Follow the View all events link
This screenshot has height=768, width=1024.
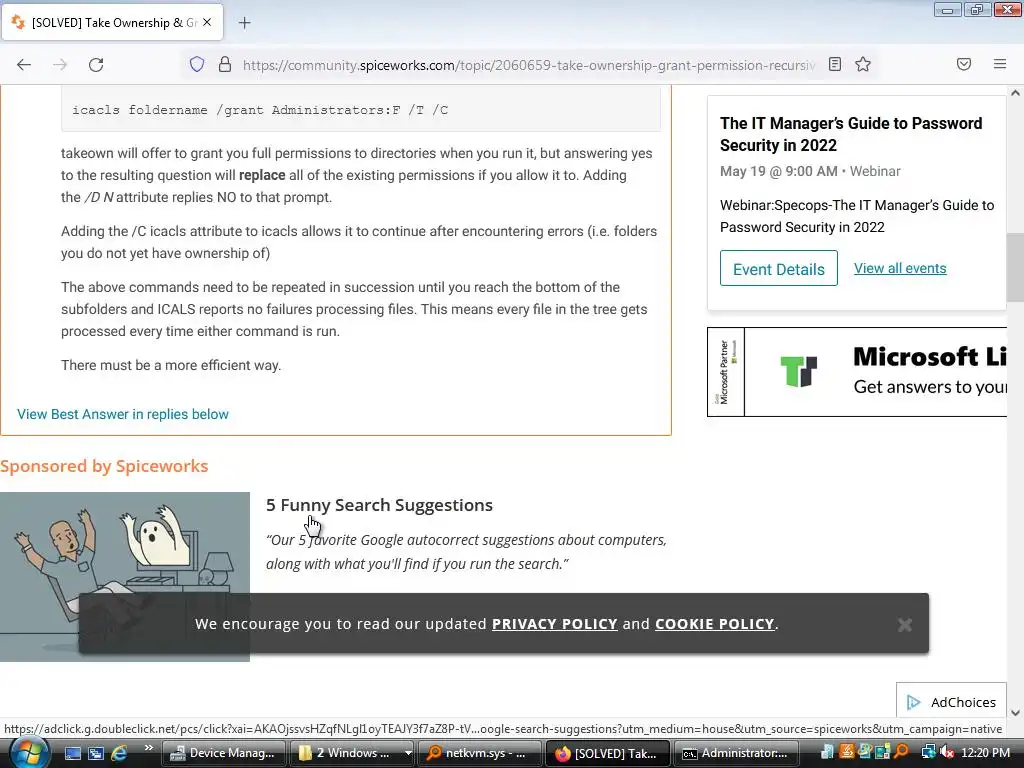tap(900, 268)
